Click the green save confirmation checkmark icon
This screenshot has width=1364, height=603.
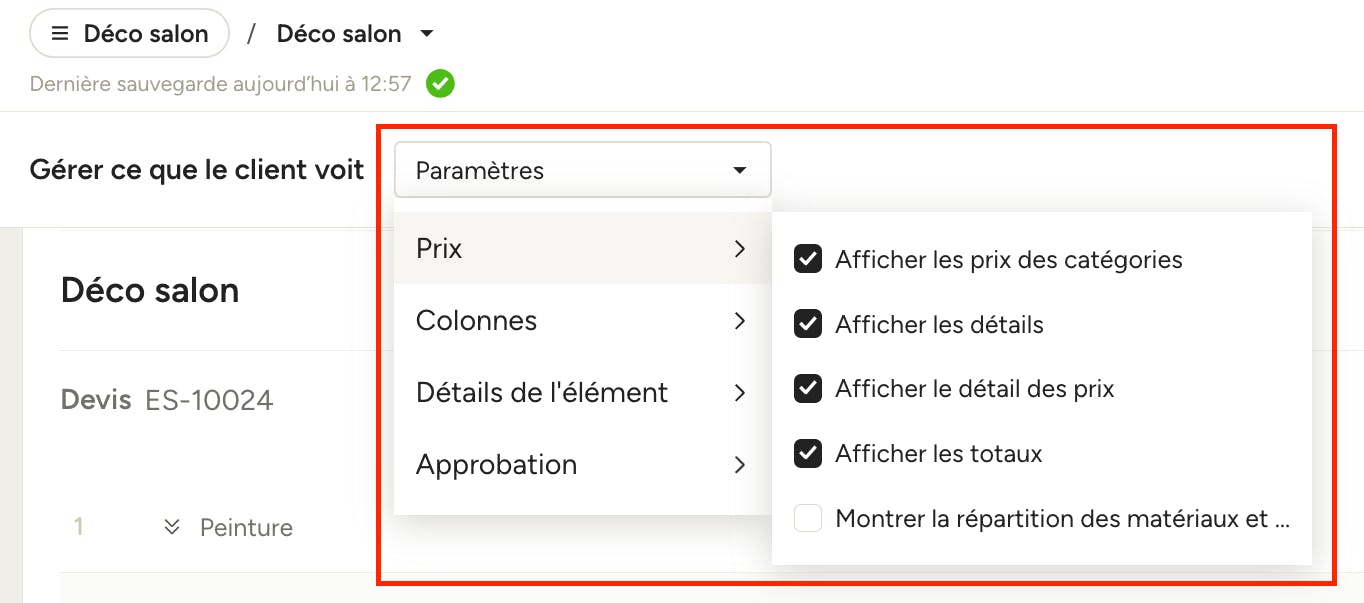pyautogui.click(x=440, y=84)
